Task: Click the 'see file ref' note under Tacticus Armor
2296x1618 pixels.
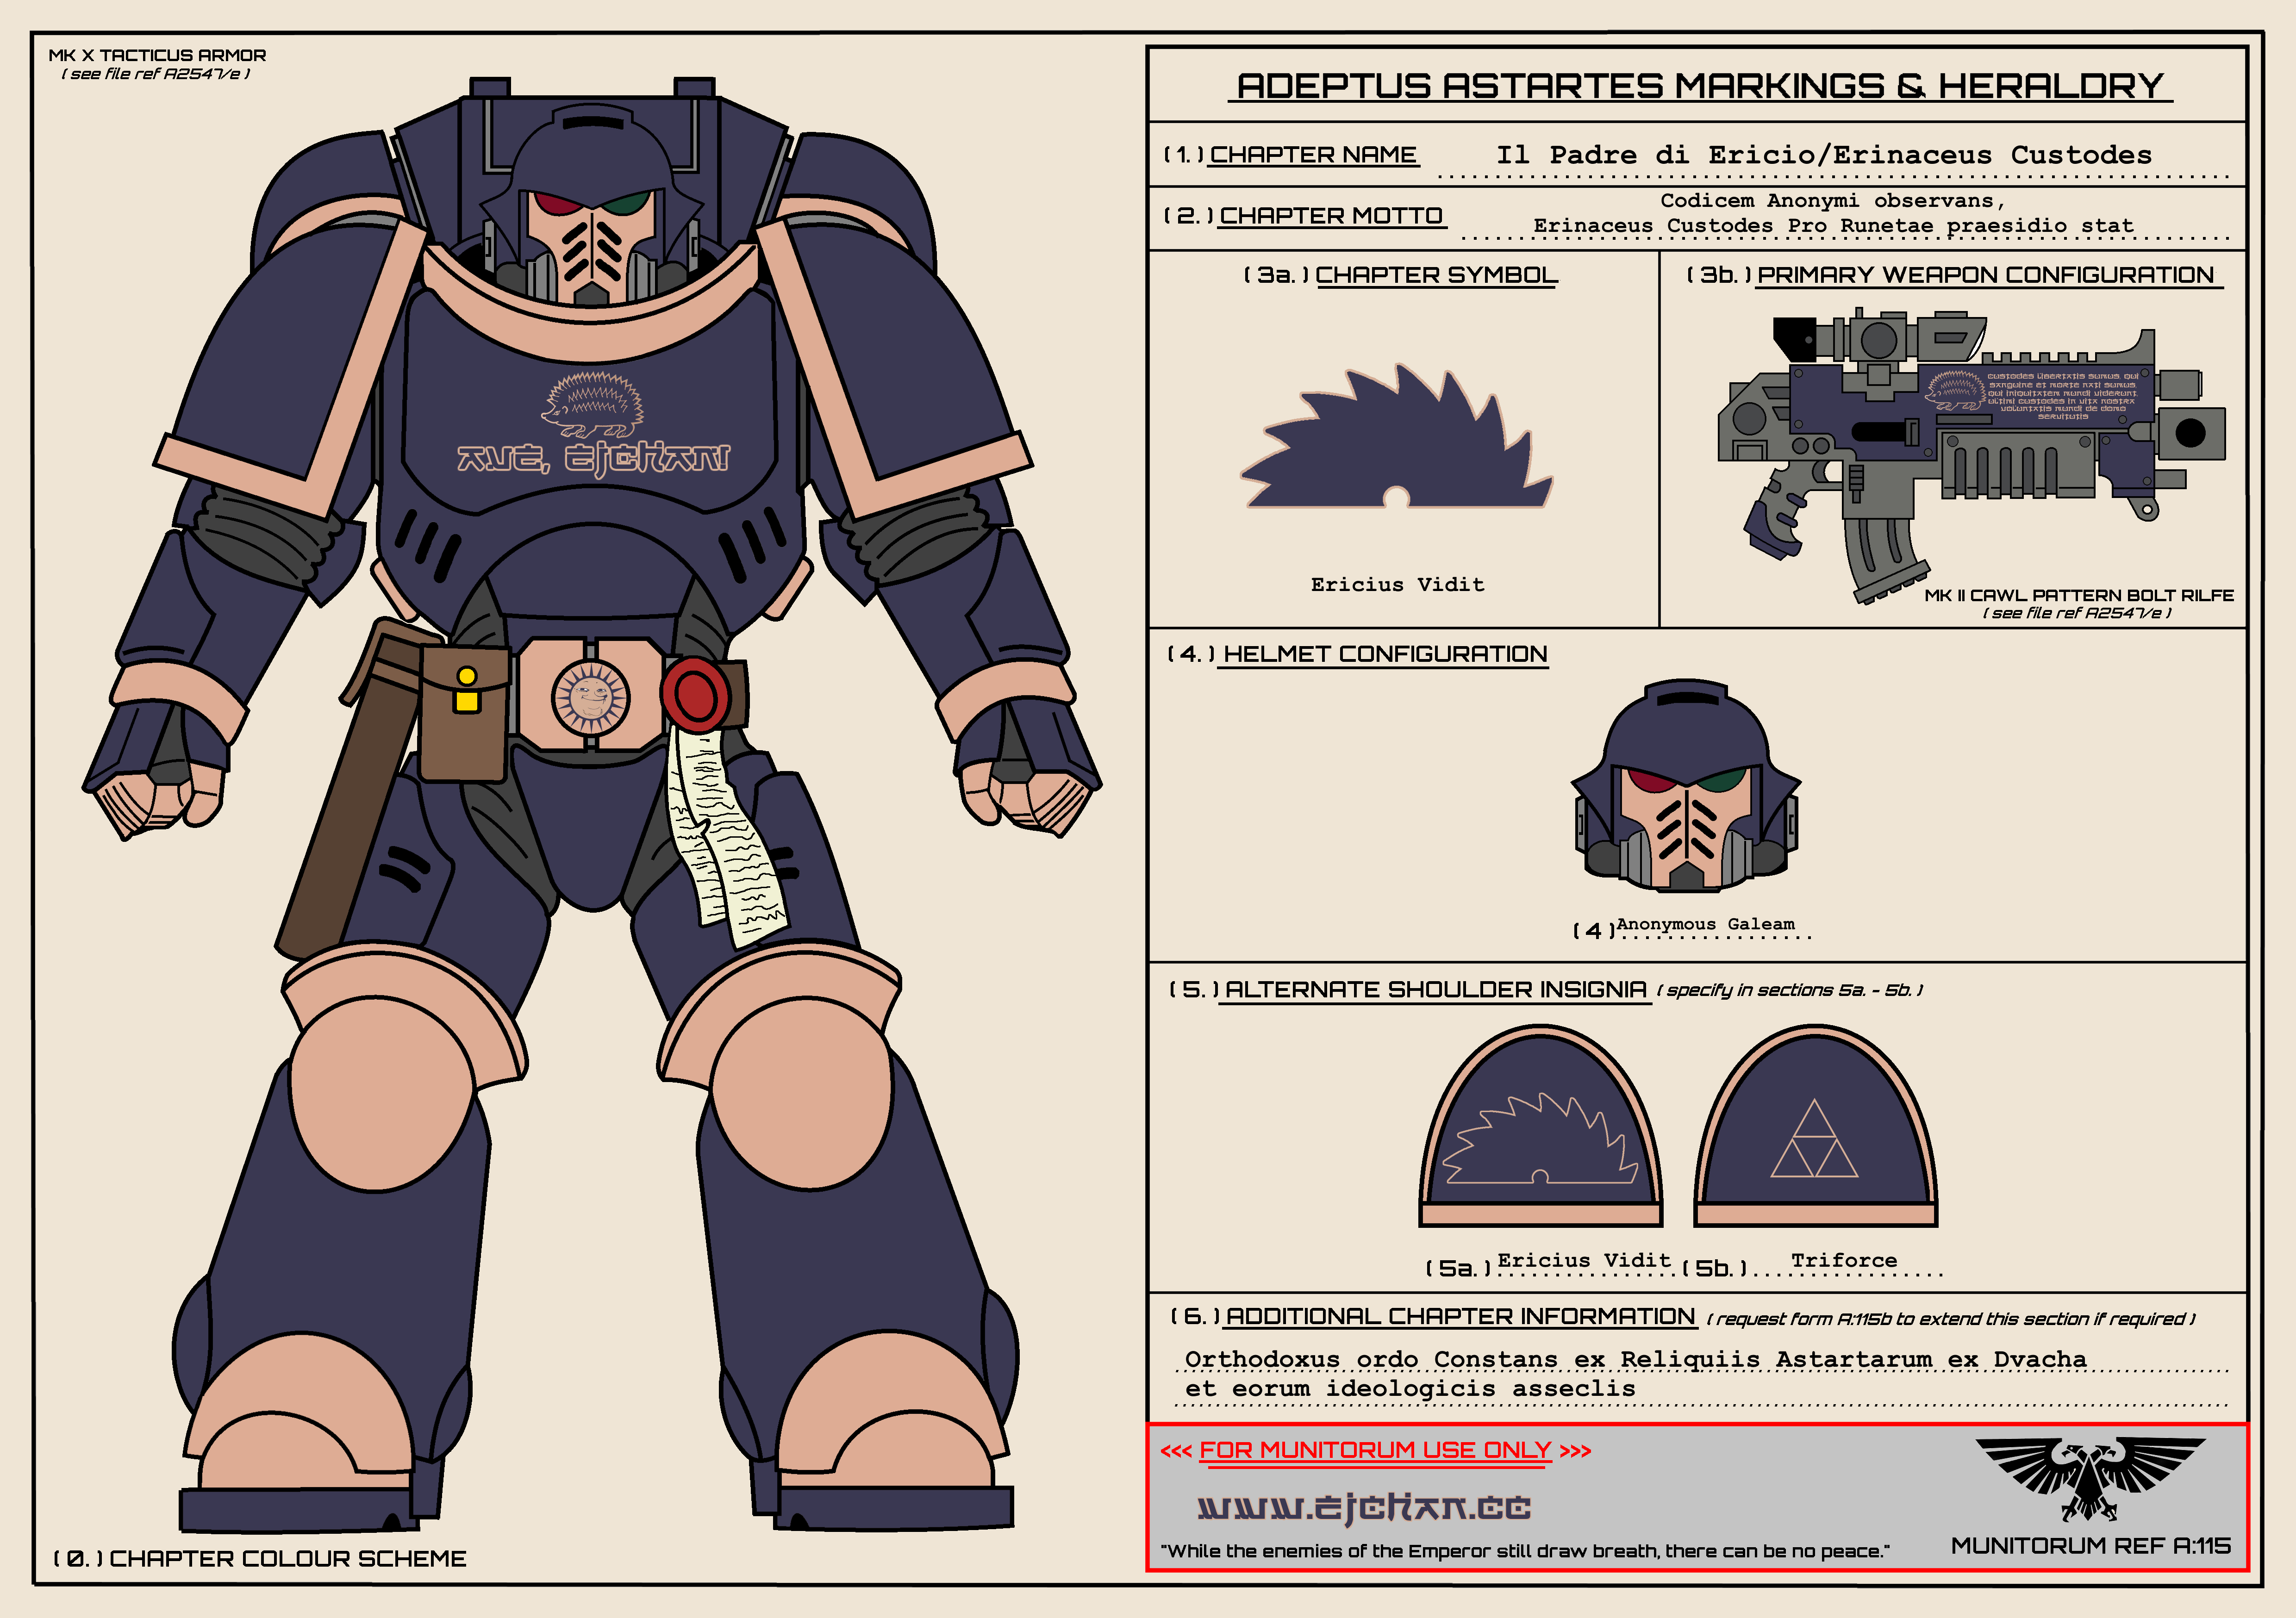Action: (x=155, y=73)
